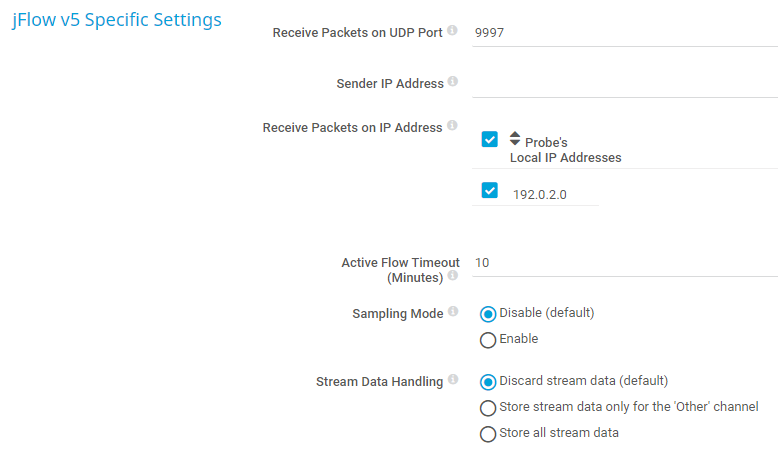
Task: Uncheck the 192.0.2.0 IP address checkbox
Action: (x=489, y=190)
